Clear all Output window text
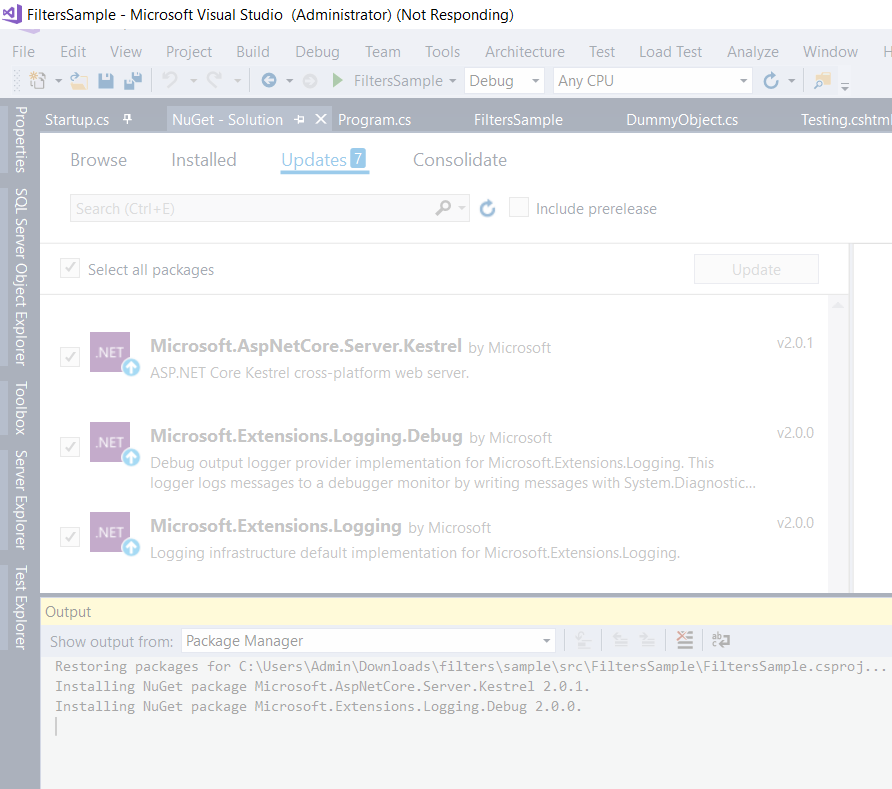This screenshot has height=789, width=892. tap(685, 640)
